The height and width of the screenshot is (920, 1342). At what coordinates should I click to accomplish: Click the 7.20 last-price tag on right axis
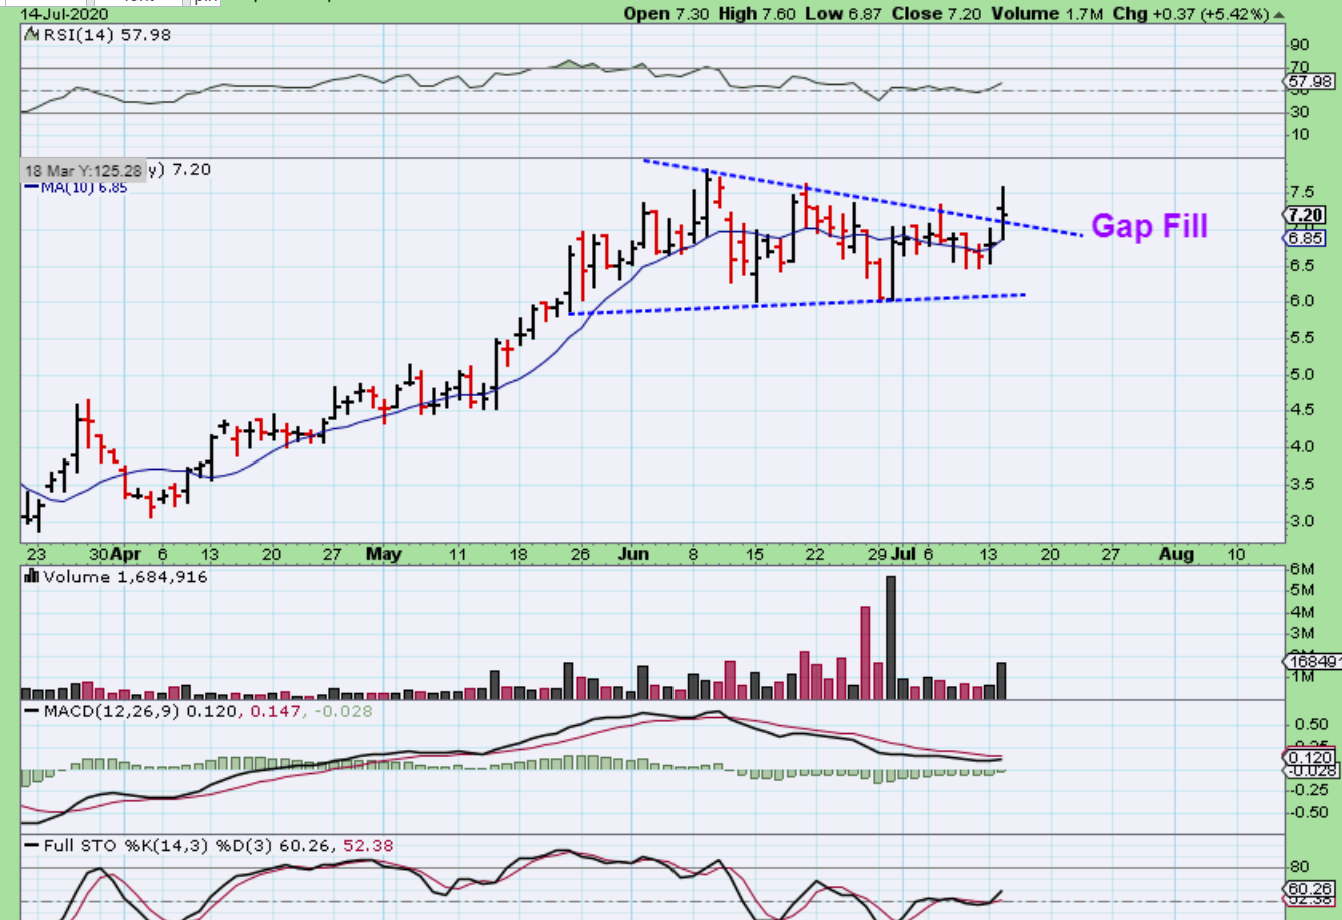(1306, 215)
